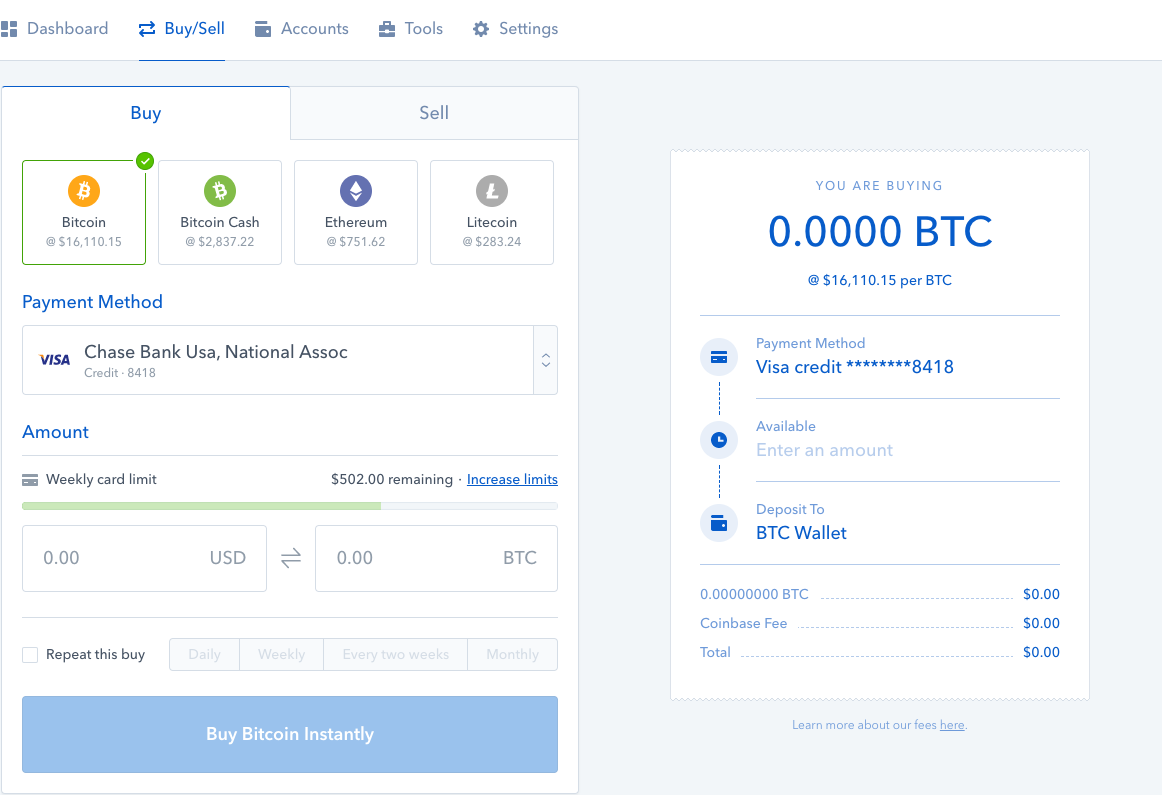This screenshot has width=1162, height=795.
Task: Click the USD amount input field
Action: click(145, 559)
